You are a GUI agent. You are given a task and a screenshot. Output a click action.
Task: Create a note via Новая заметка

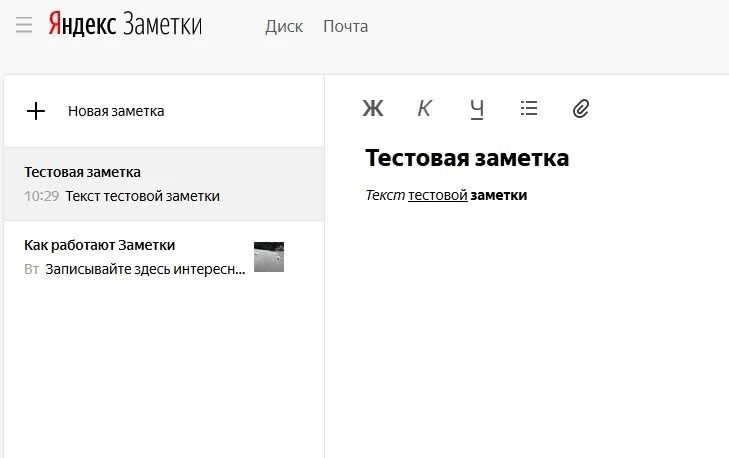pos(116,111)
